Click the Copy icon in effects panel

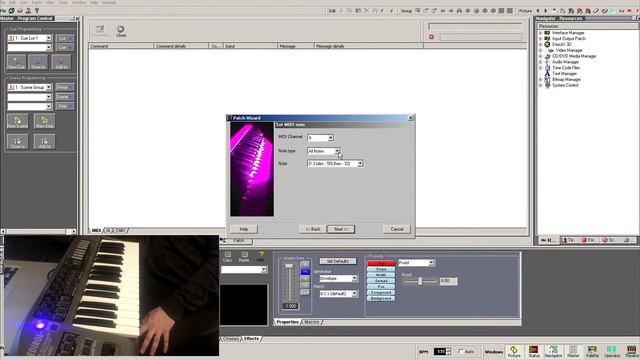pyautogui.click(x=227, y=257)
